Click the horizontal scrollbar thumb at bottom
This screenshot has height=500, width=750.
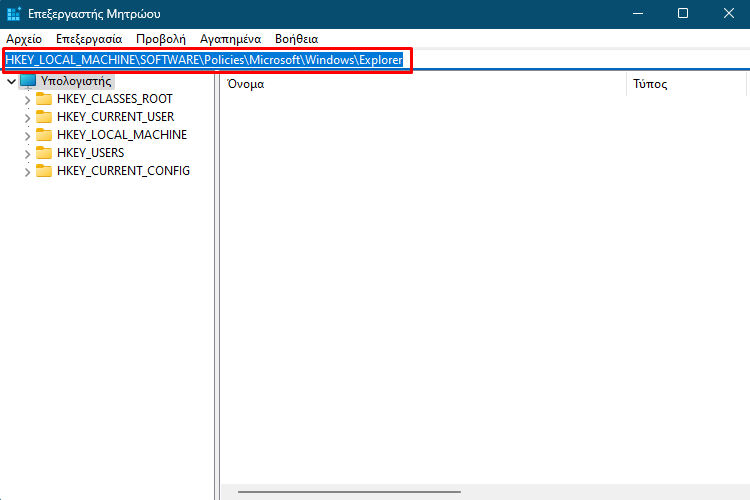[x=349, y=491]
